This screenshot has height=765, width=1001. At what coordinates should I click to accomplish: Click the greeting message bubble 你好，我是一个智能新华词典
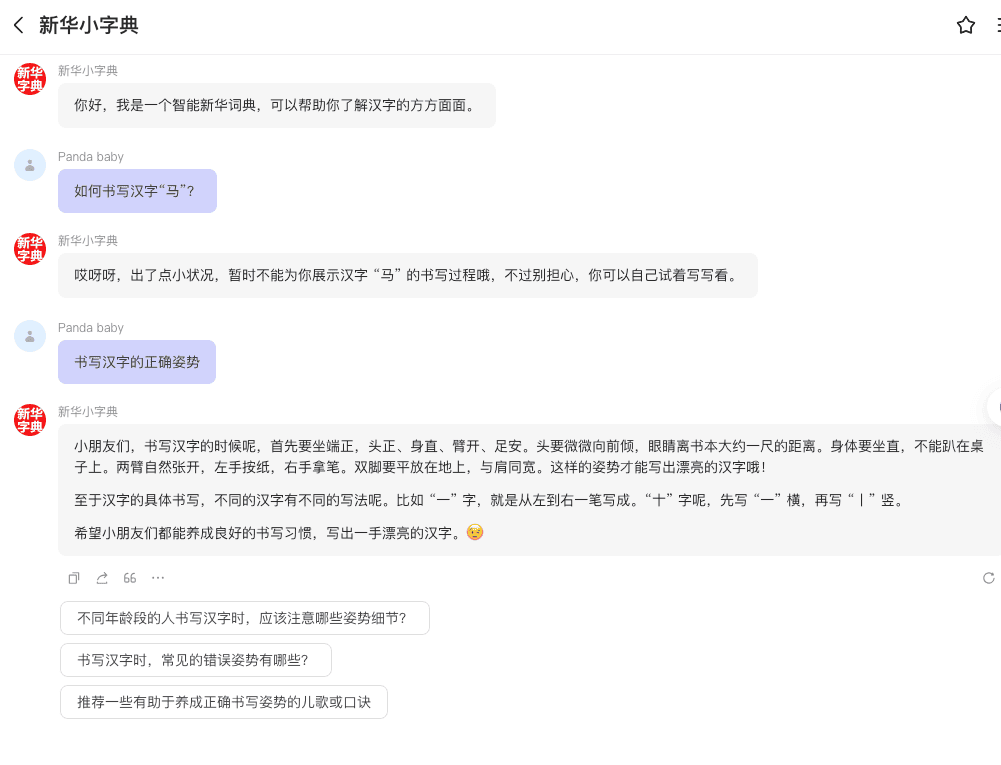pyautogui.click(x=276, y=105)
